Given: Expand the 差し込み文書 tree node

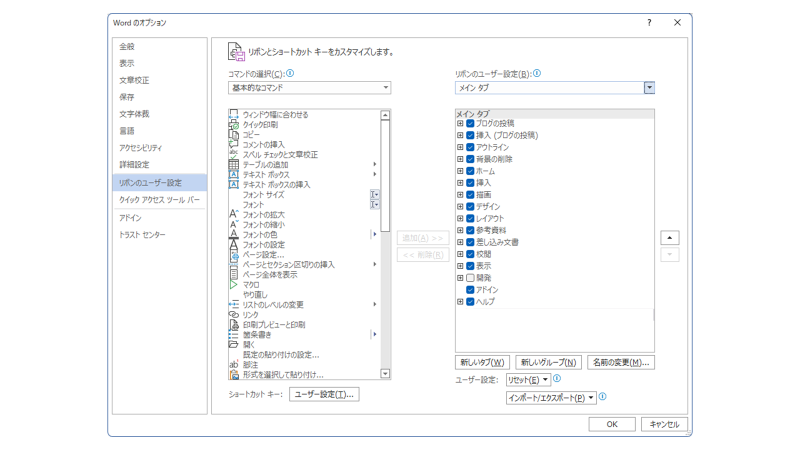Looking at the screenshot, I should click(x=460, y=242).
